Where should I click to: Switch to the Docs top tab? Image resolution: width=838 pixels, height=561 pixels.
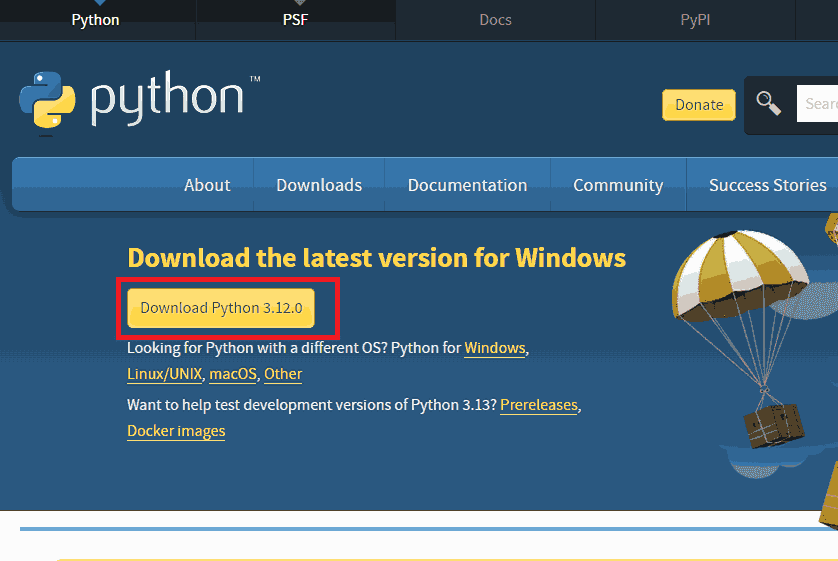point(495,20)
